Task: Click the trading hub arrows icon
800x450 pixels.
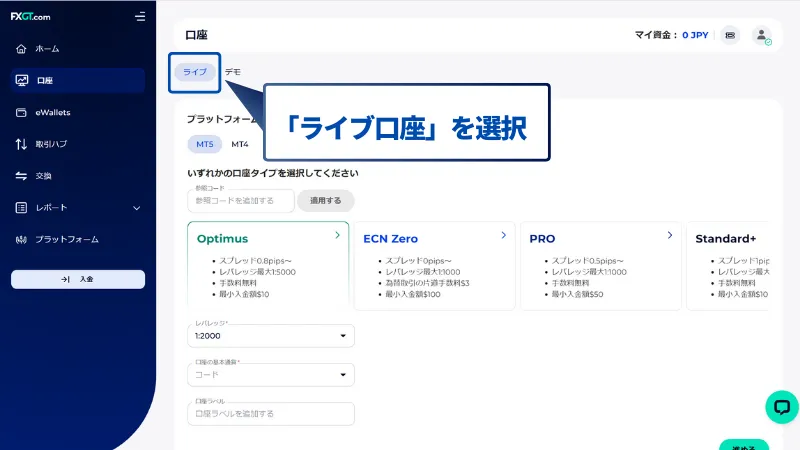Action: point(21,144)
